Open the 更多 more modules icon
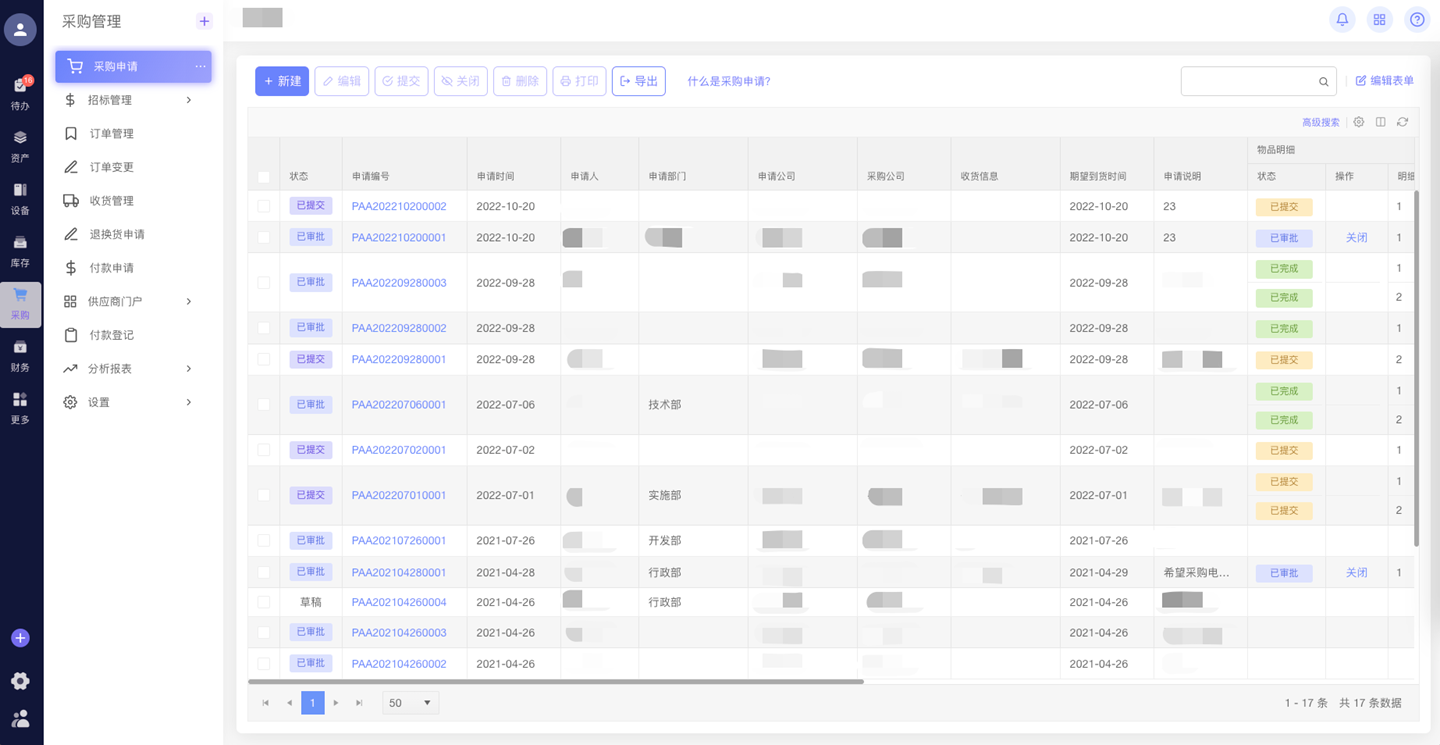 click(20, 407)
